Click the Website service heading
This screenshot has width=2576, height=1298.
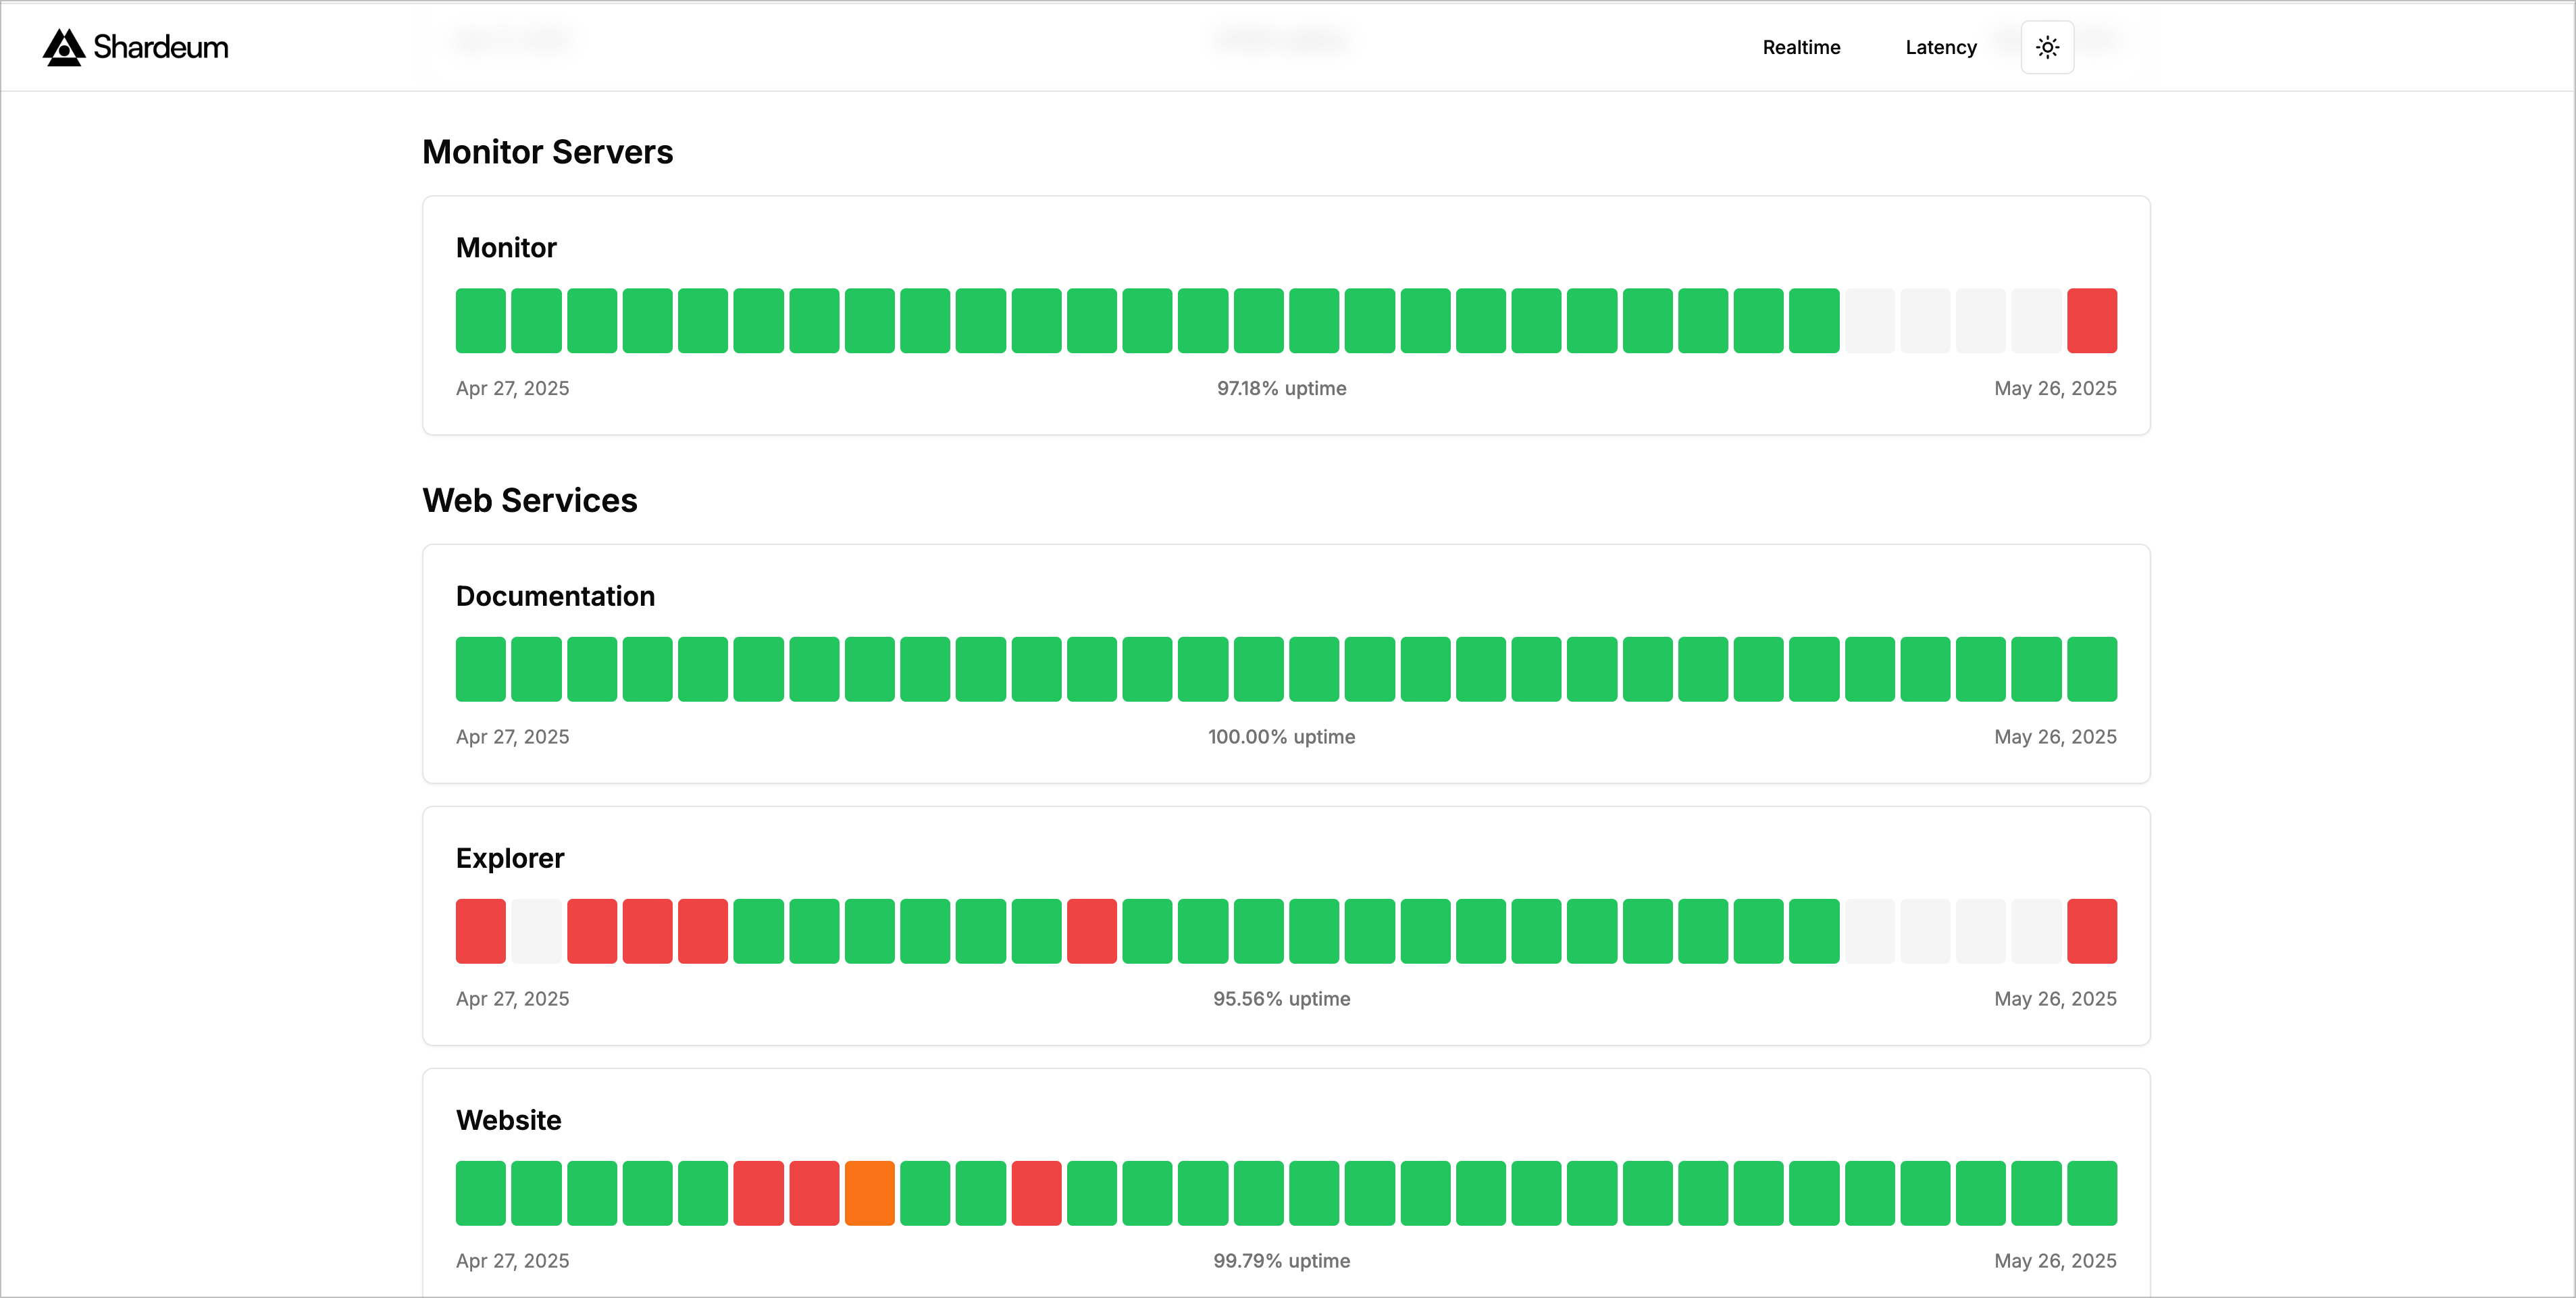(508, 1120)
